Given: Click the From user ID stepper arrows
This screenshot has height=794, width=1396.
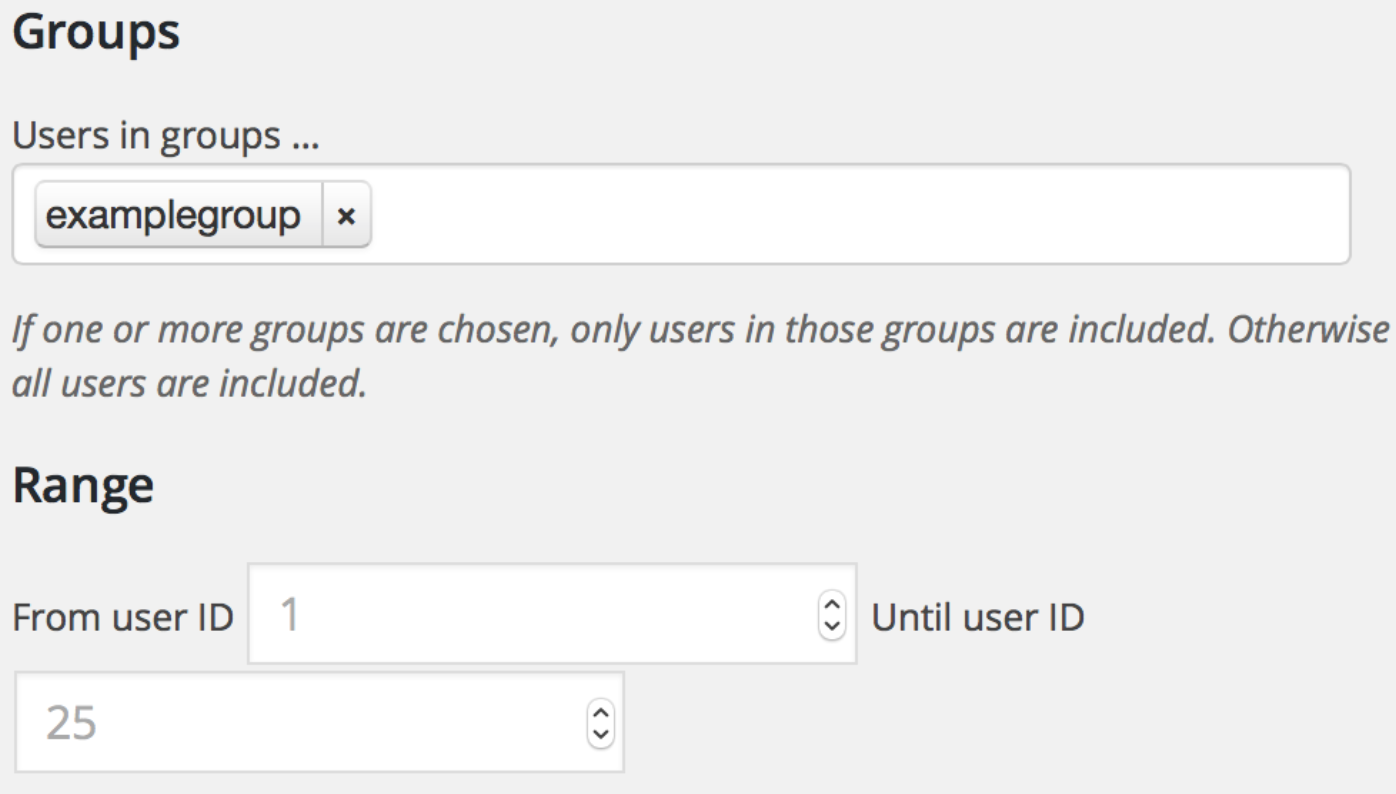Looking at the screenshot, I should click(832, 614).
